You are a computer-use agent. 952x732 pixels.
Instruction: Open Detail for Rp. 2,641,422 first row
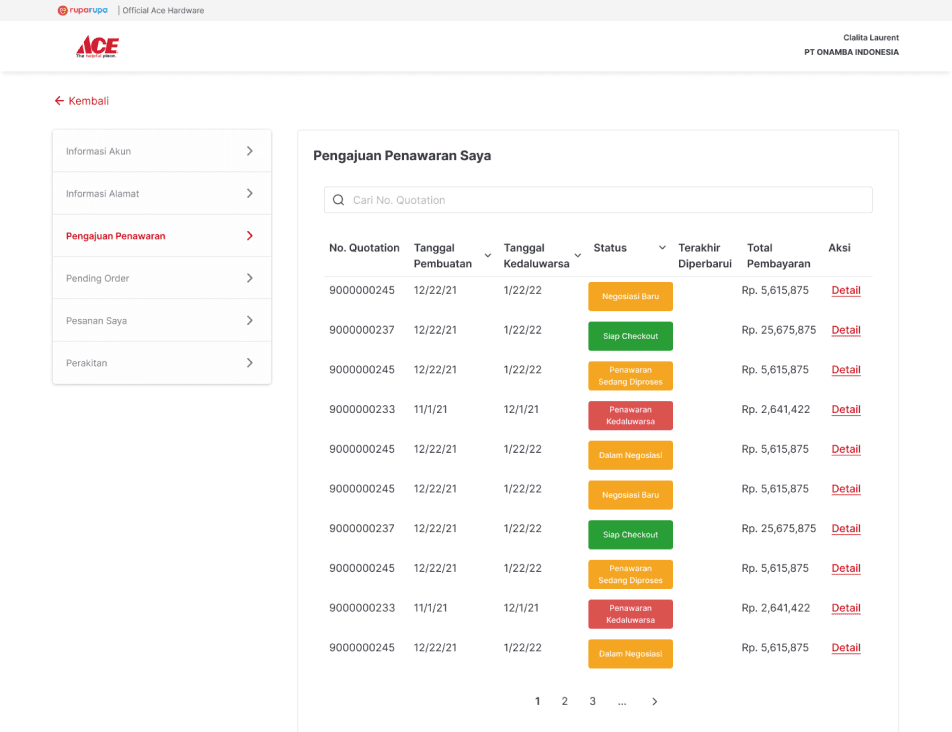(846, 409)
